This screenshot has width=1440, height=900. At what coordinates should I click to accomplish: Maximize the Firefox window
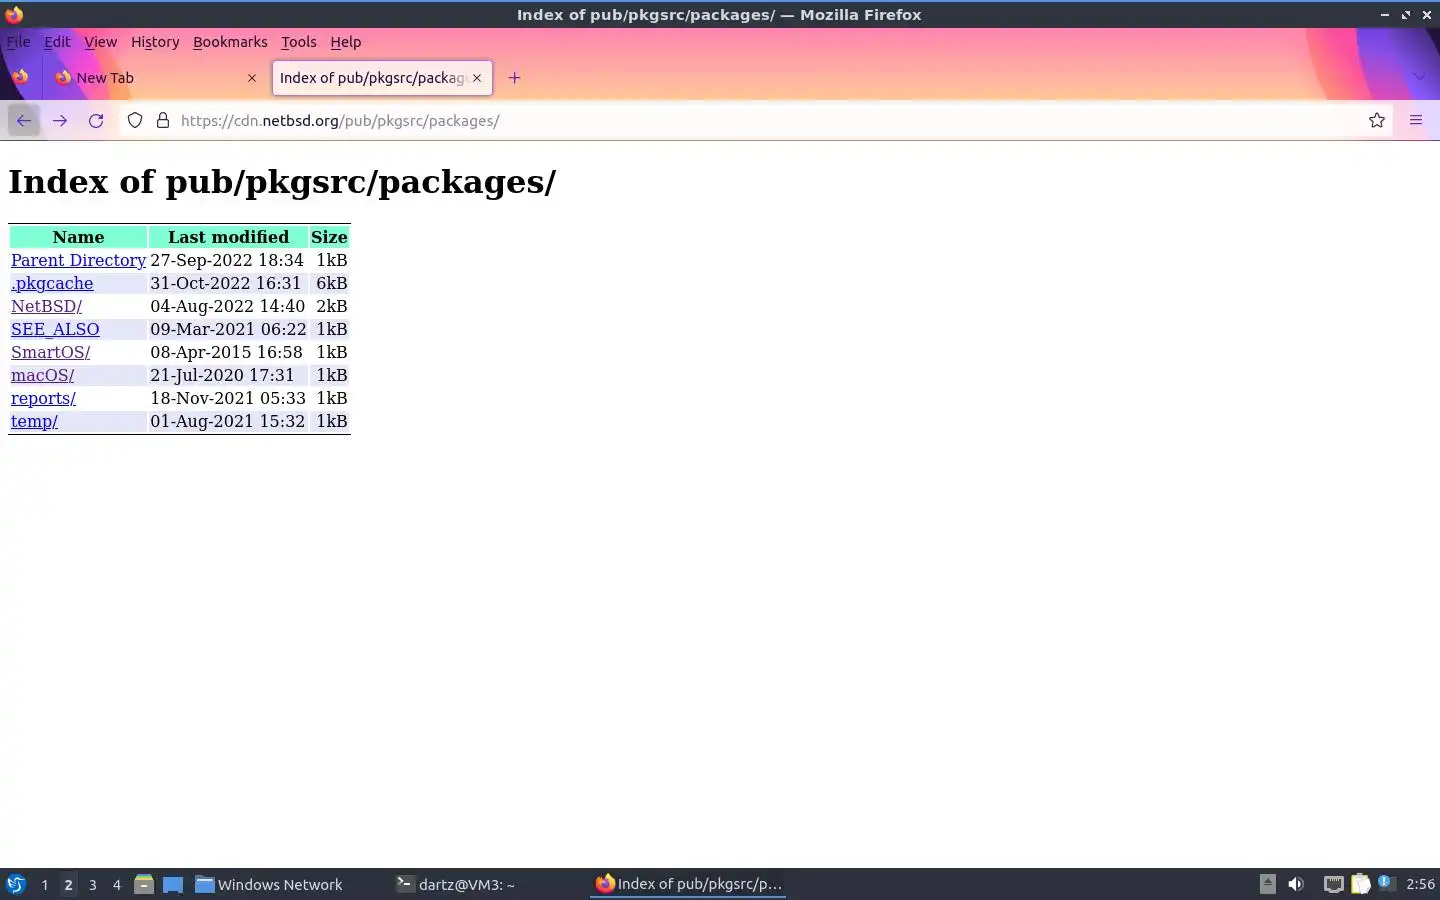pyautogui.click(x=1406, y=14)
